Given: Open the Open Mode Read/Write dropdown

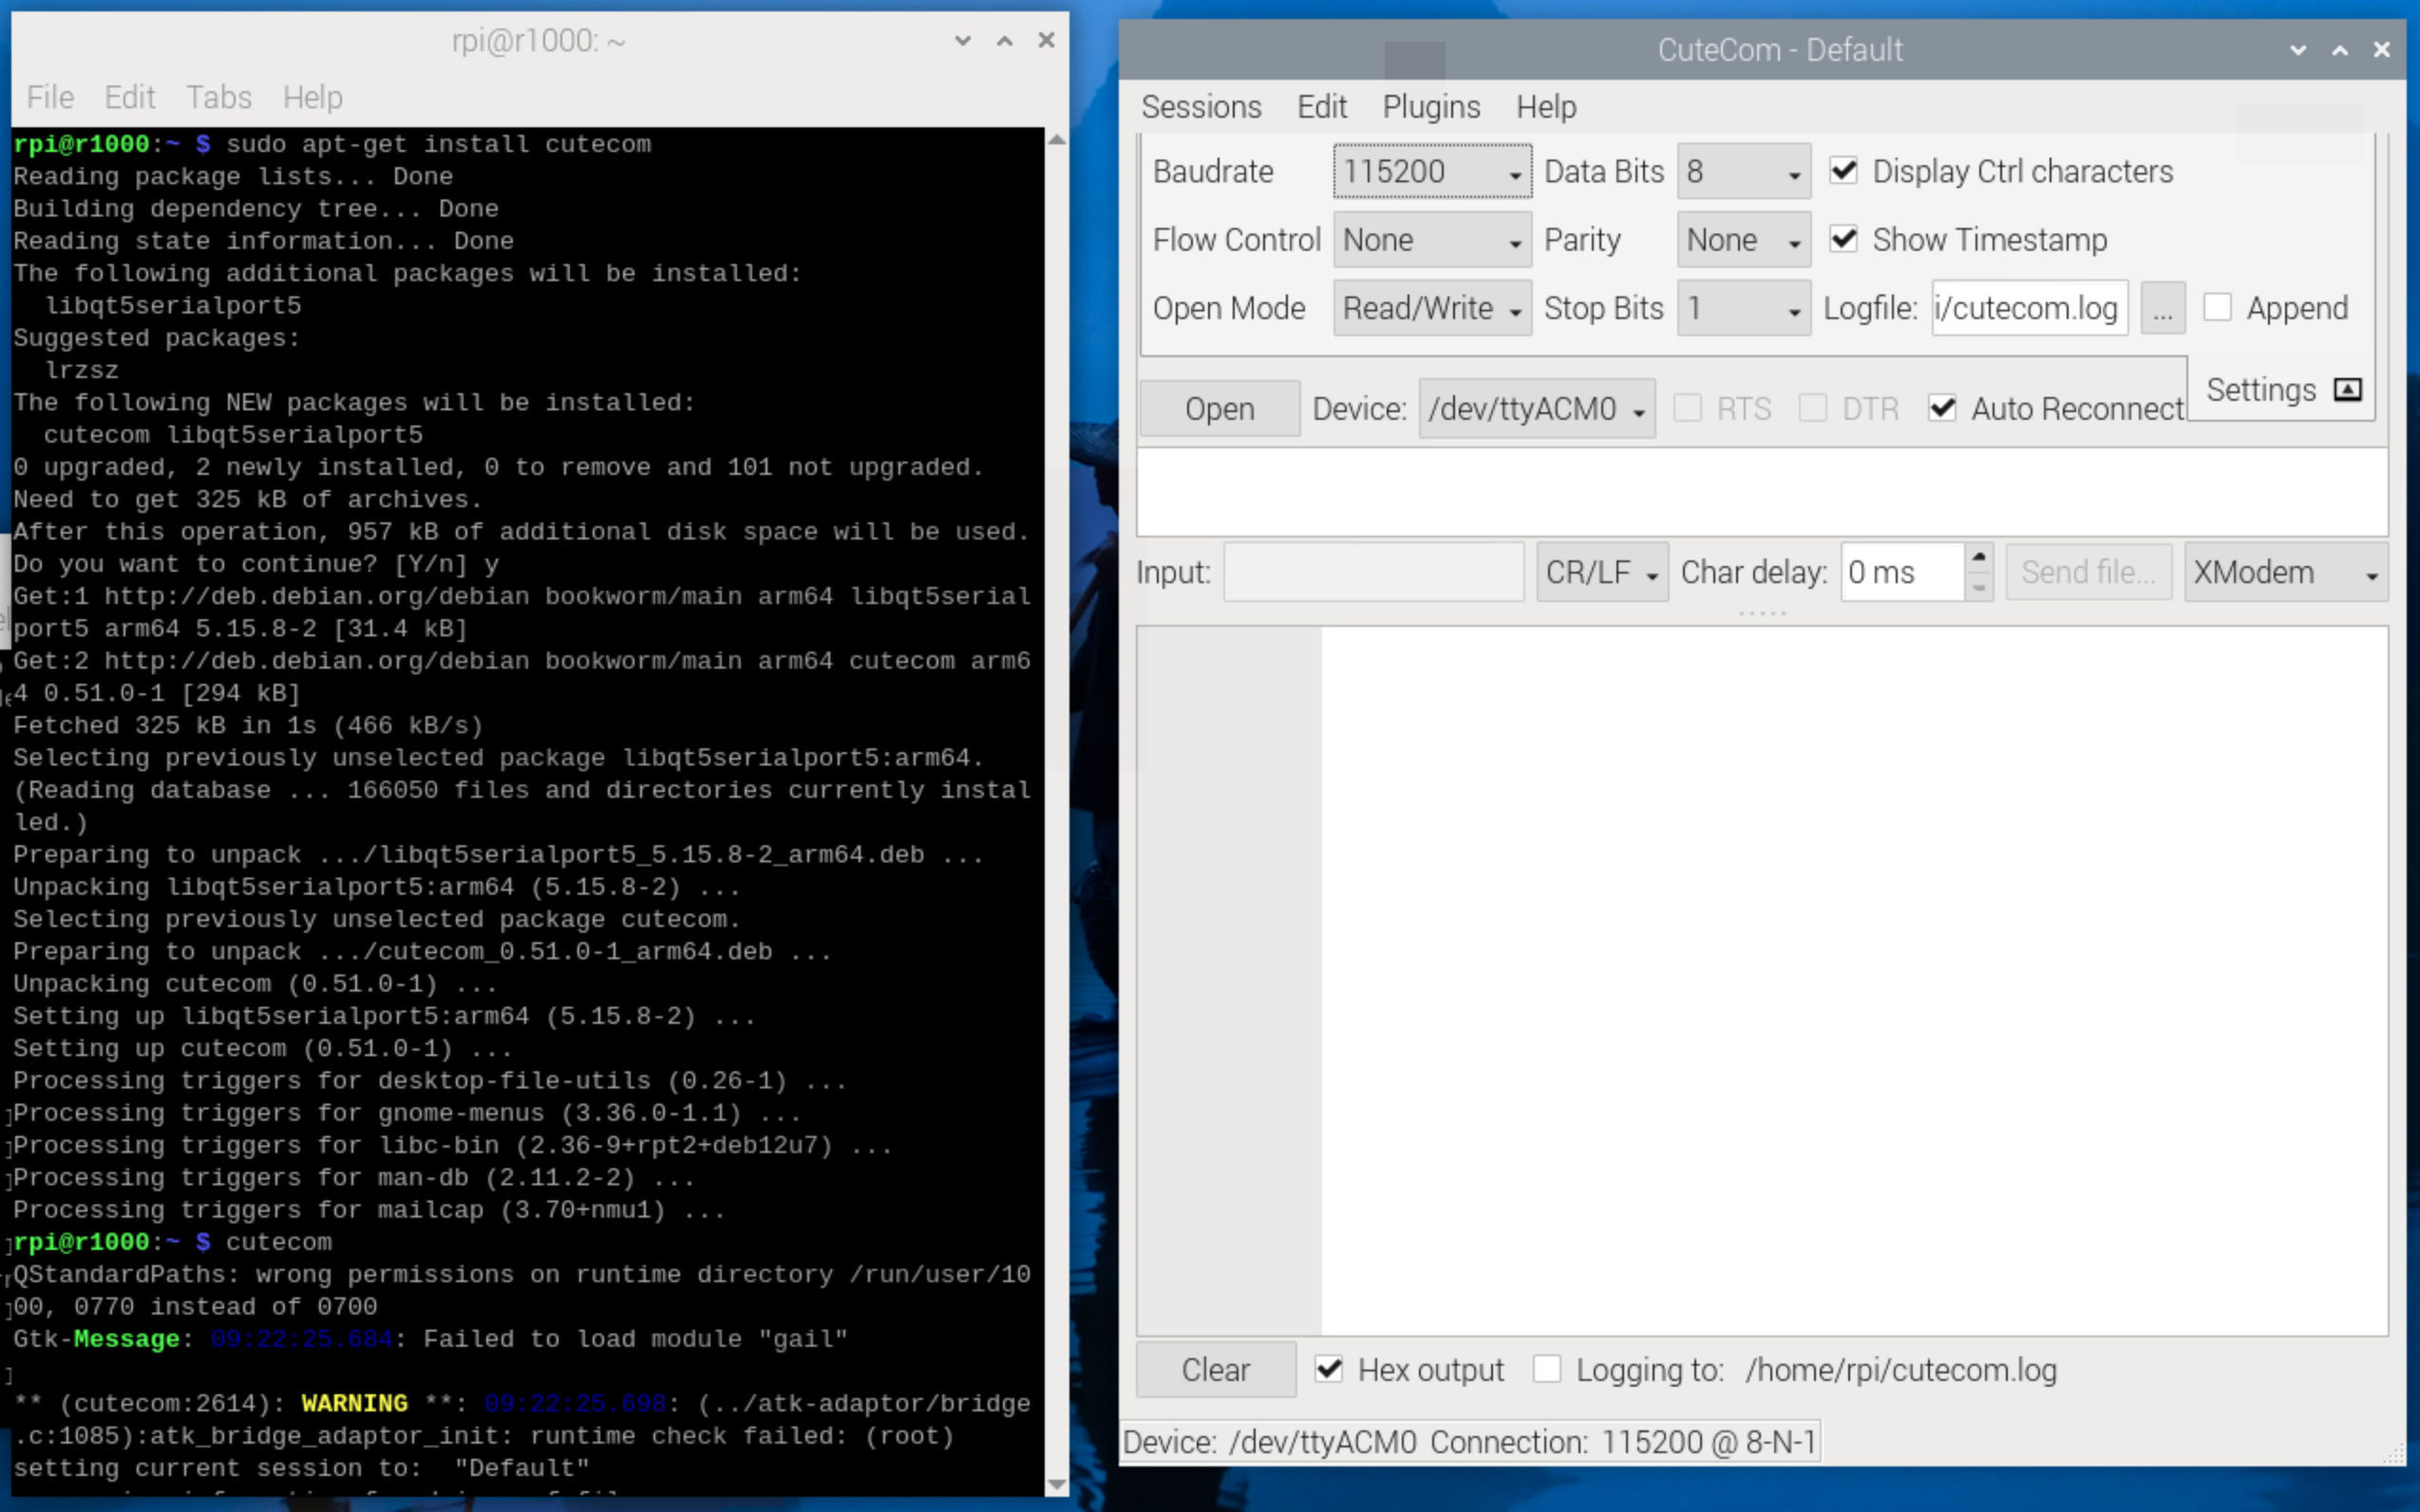Looking at the screenshot, I should [1432, 307].
